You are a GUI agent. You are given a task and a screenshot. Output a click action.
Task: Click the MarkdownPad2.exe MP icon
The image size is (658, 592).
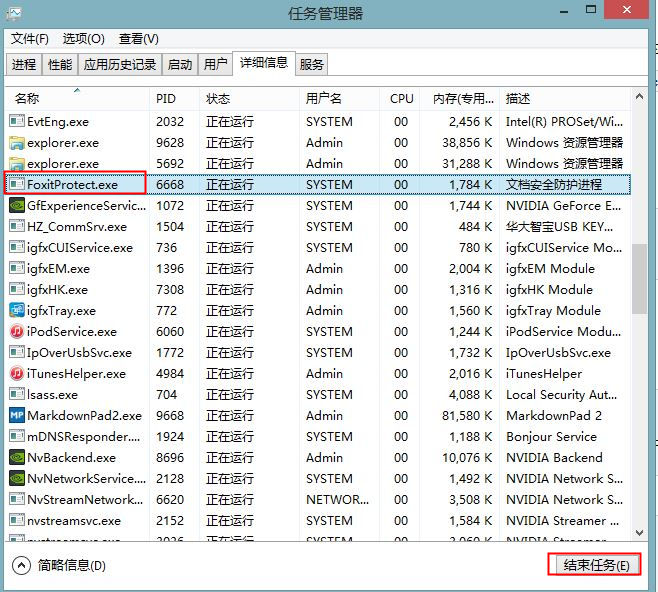pyautogui.click(x=17, y=415)
